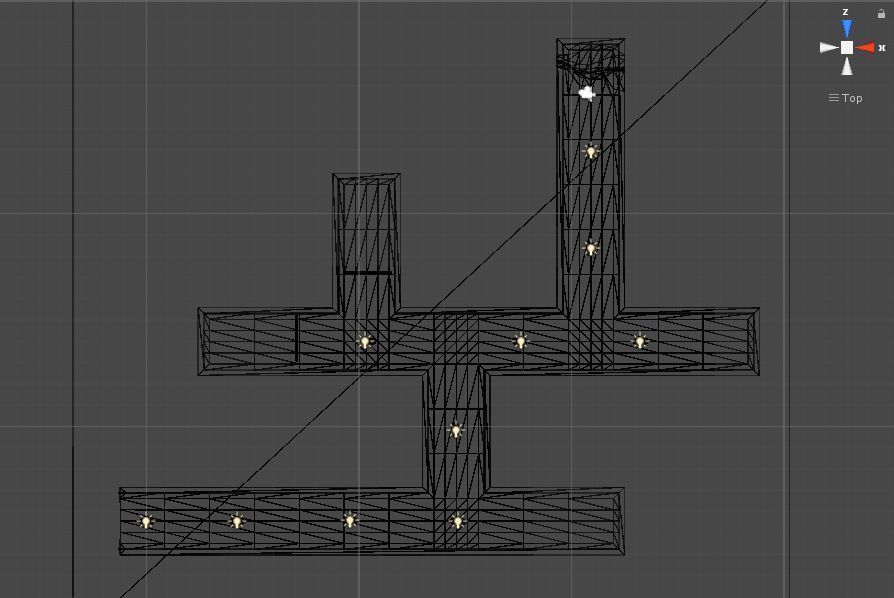Click the red X axis cone on the gizmo

(x=865, y=48)
